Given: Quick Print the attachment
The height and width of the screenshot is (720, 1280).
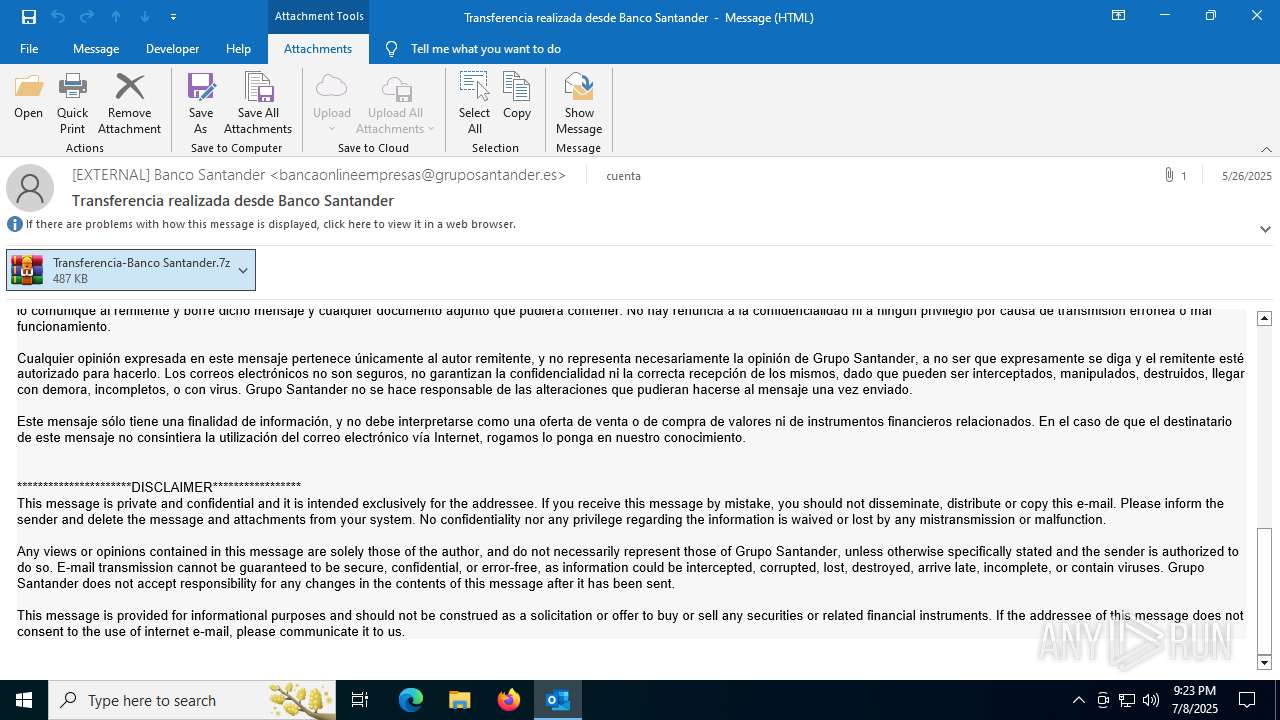Looking at the screenshot, I should 72,104.
